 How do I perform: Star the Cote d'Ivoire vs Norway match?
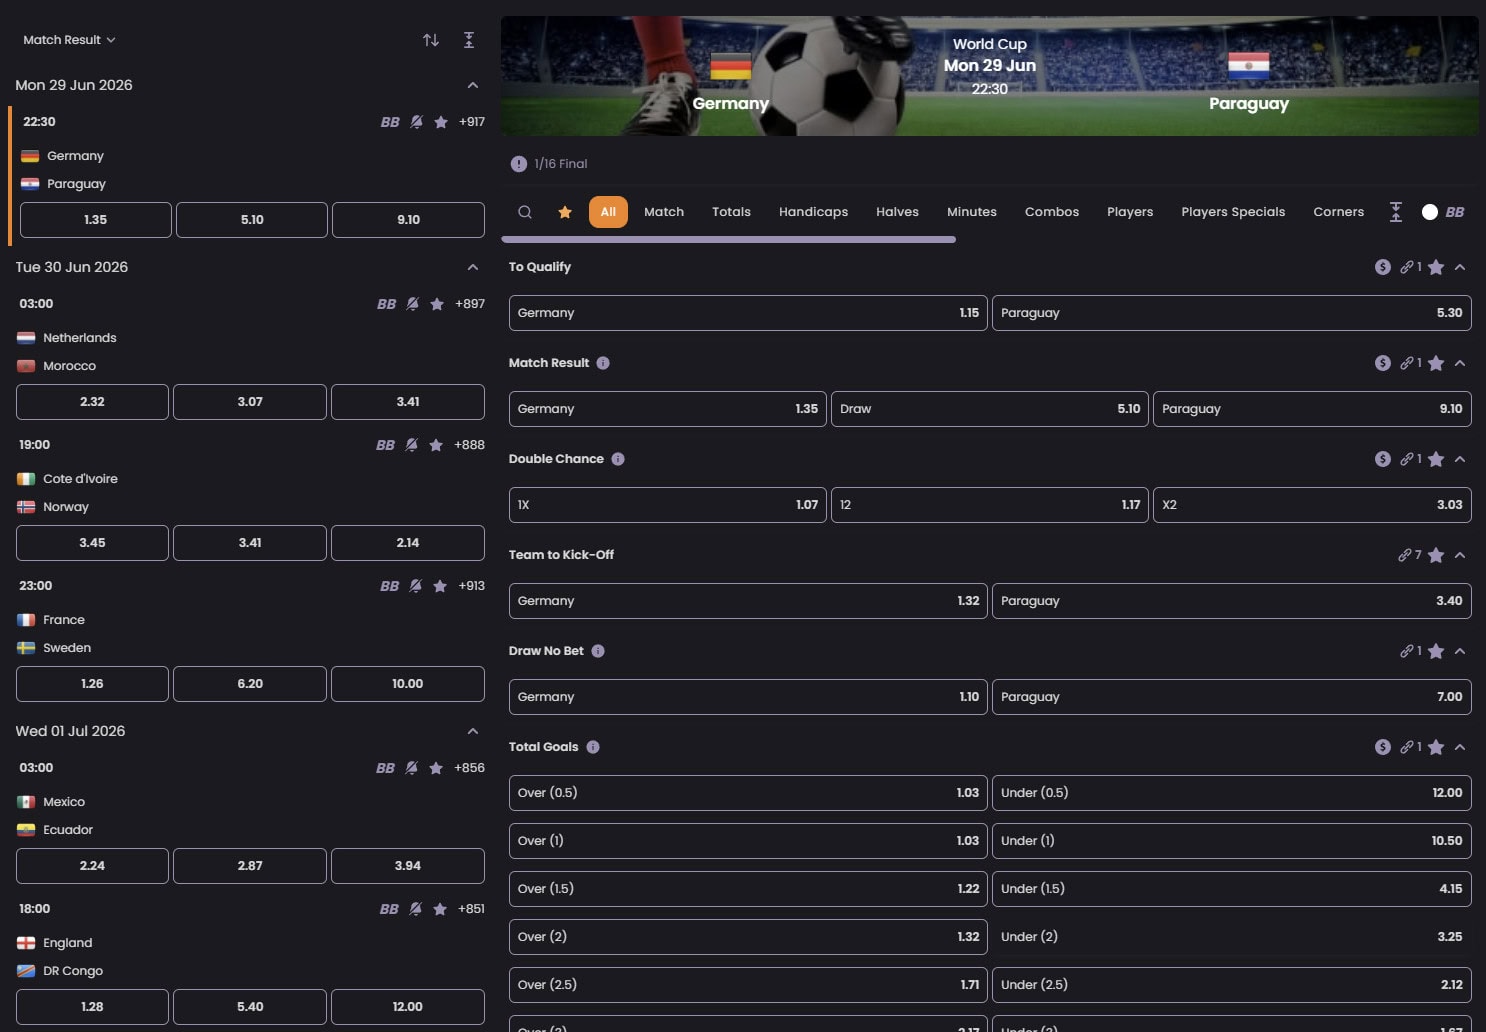click(x=436, y=445)
